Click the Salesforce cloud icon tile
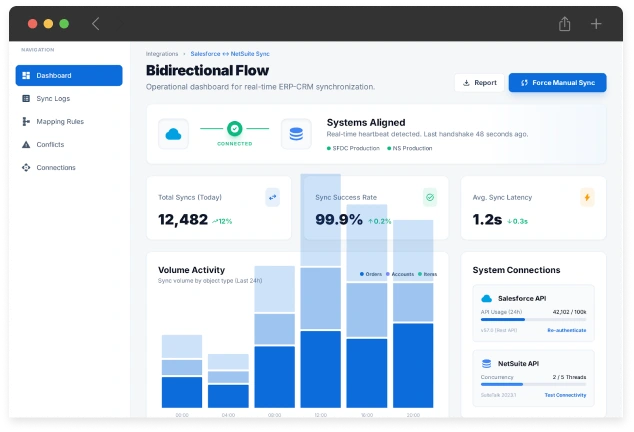The height and width of the screenshot is (432, 634). point(173,134)
